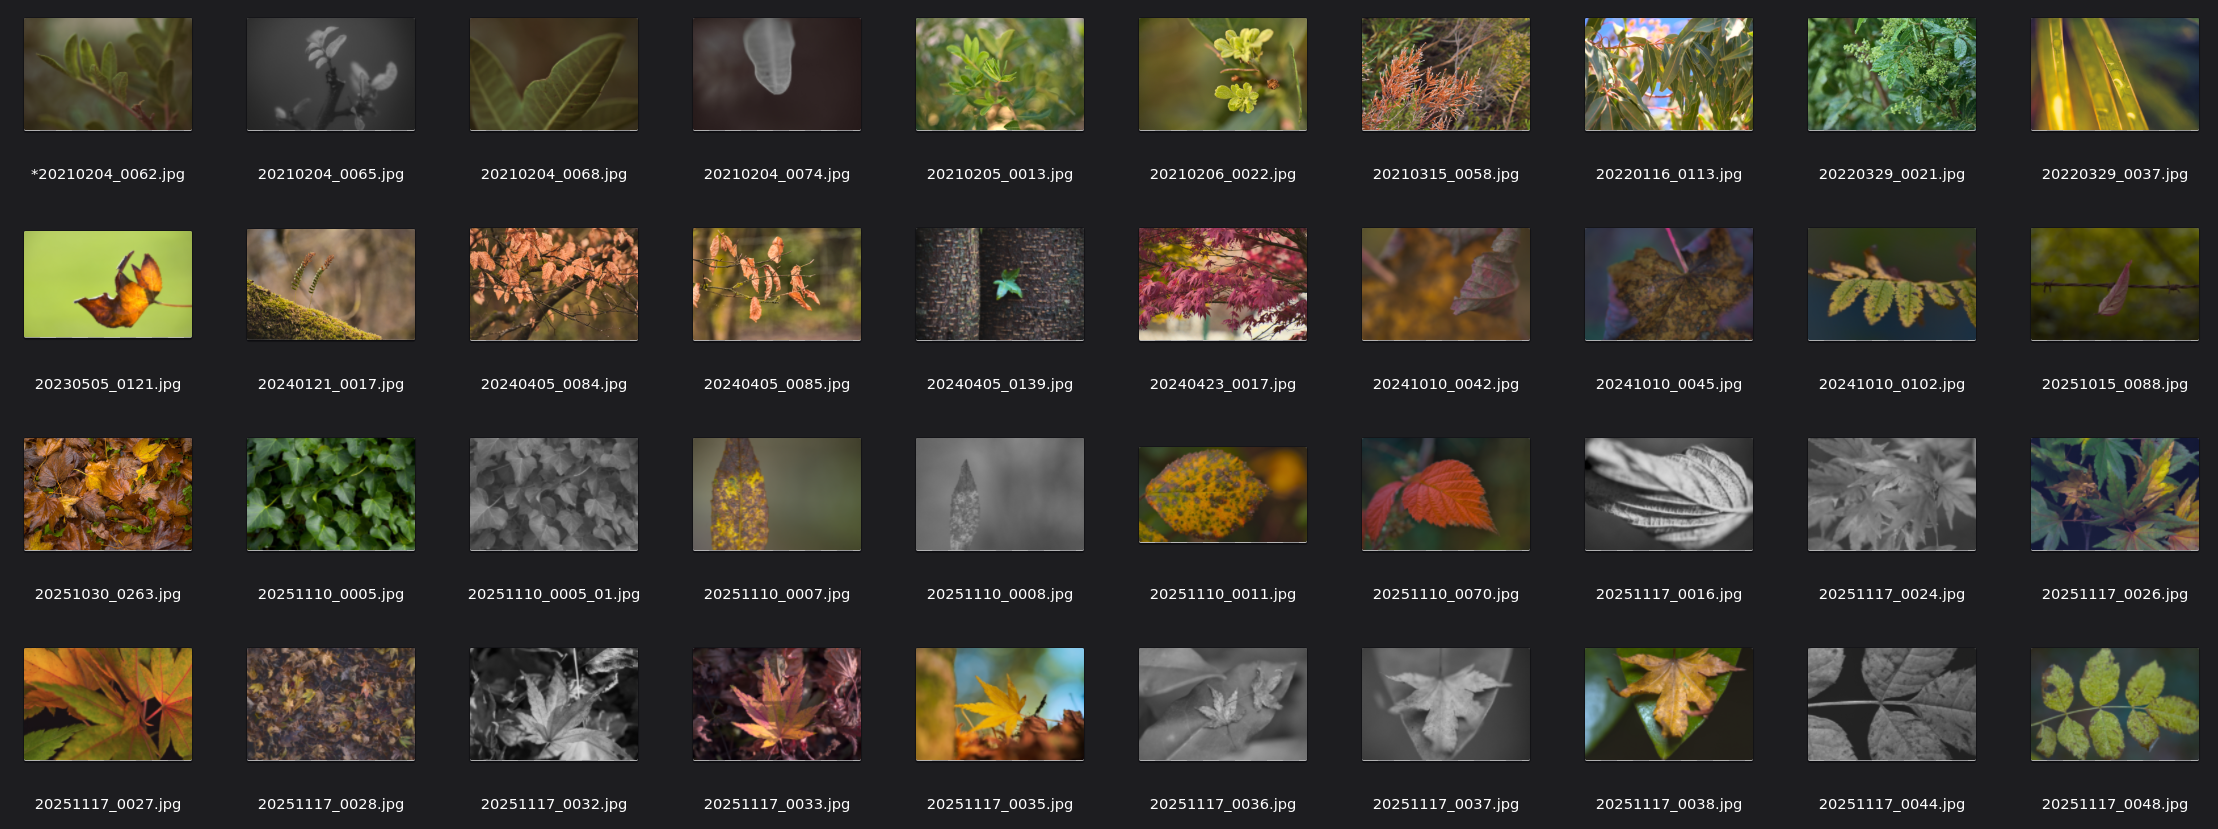Open maple leaf on green 20251117_0038.jpg
Viewport: 2218px width, 829px height.
1668,704
